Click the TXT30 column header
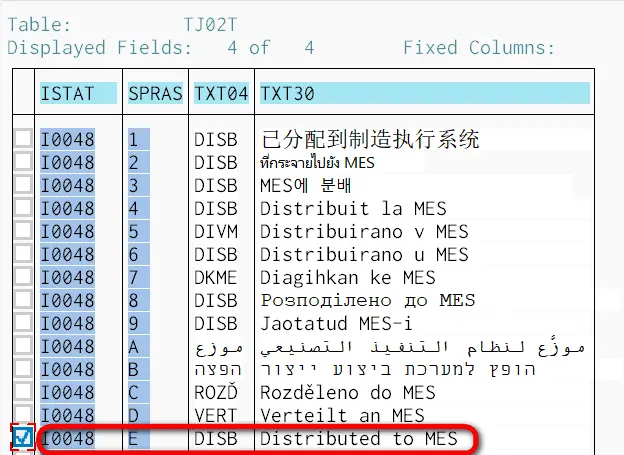The image size is (624, 455). [x=425, y=94]
